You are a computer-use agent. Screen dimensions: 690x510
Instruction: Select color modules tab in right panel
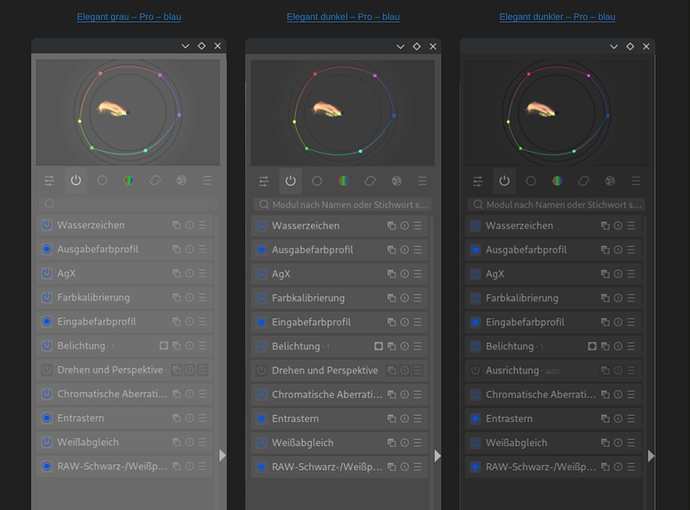coord(557,181)
